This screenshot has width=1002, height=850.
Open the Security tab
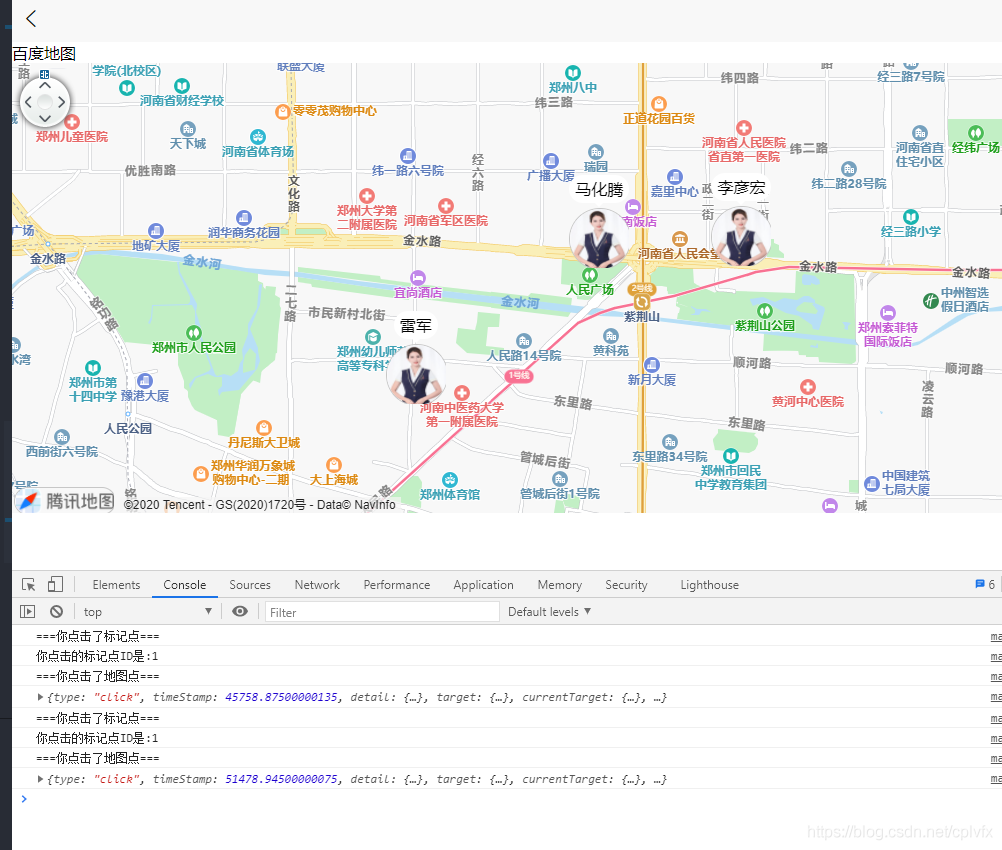tap(626, 585)
